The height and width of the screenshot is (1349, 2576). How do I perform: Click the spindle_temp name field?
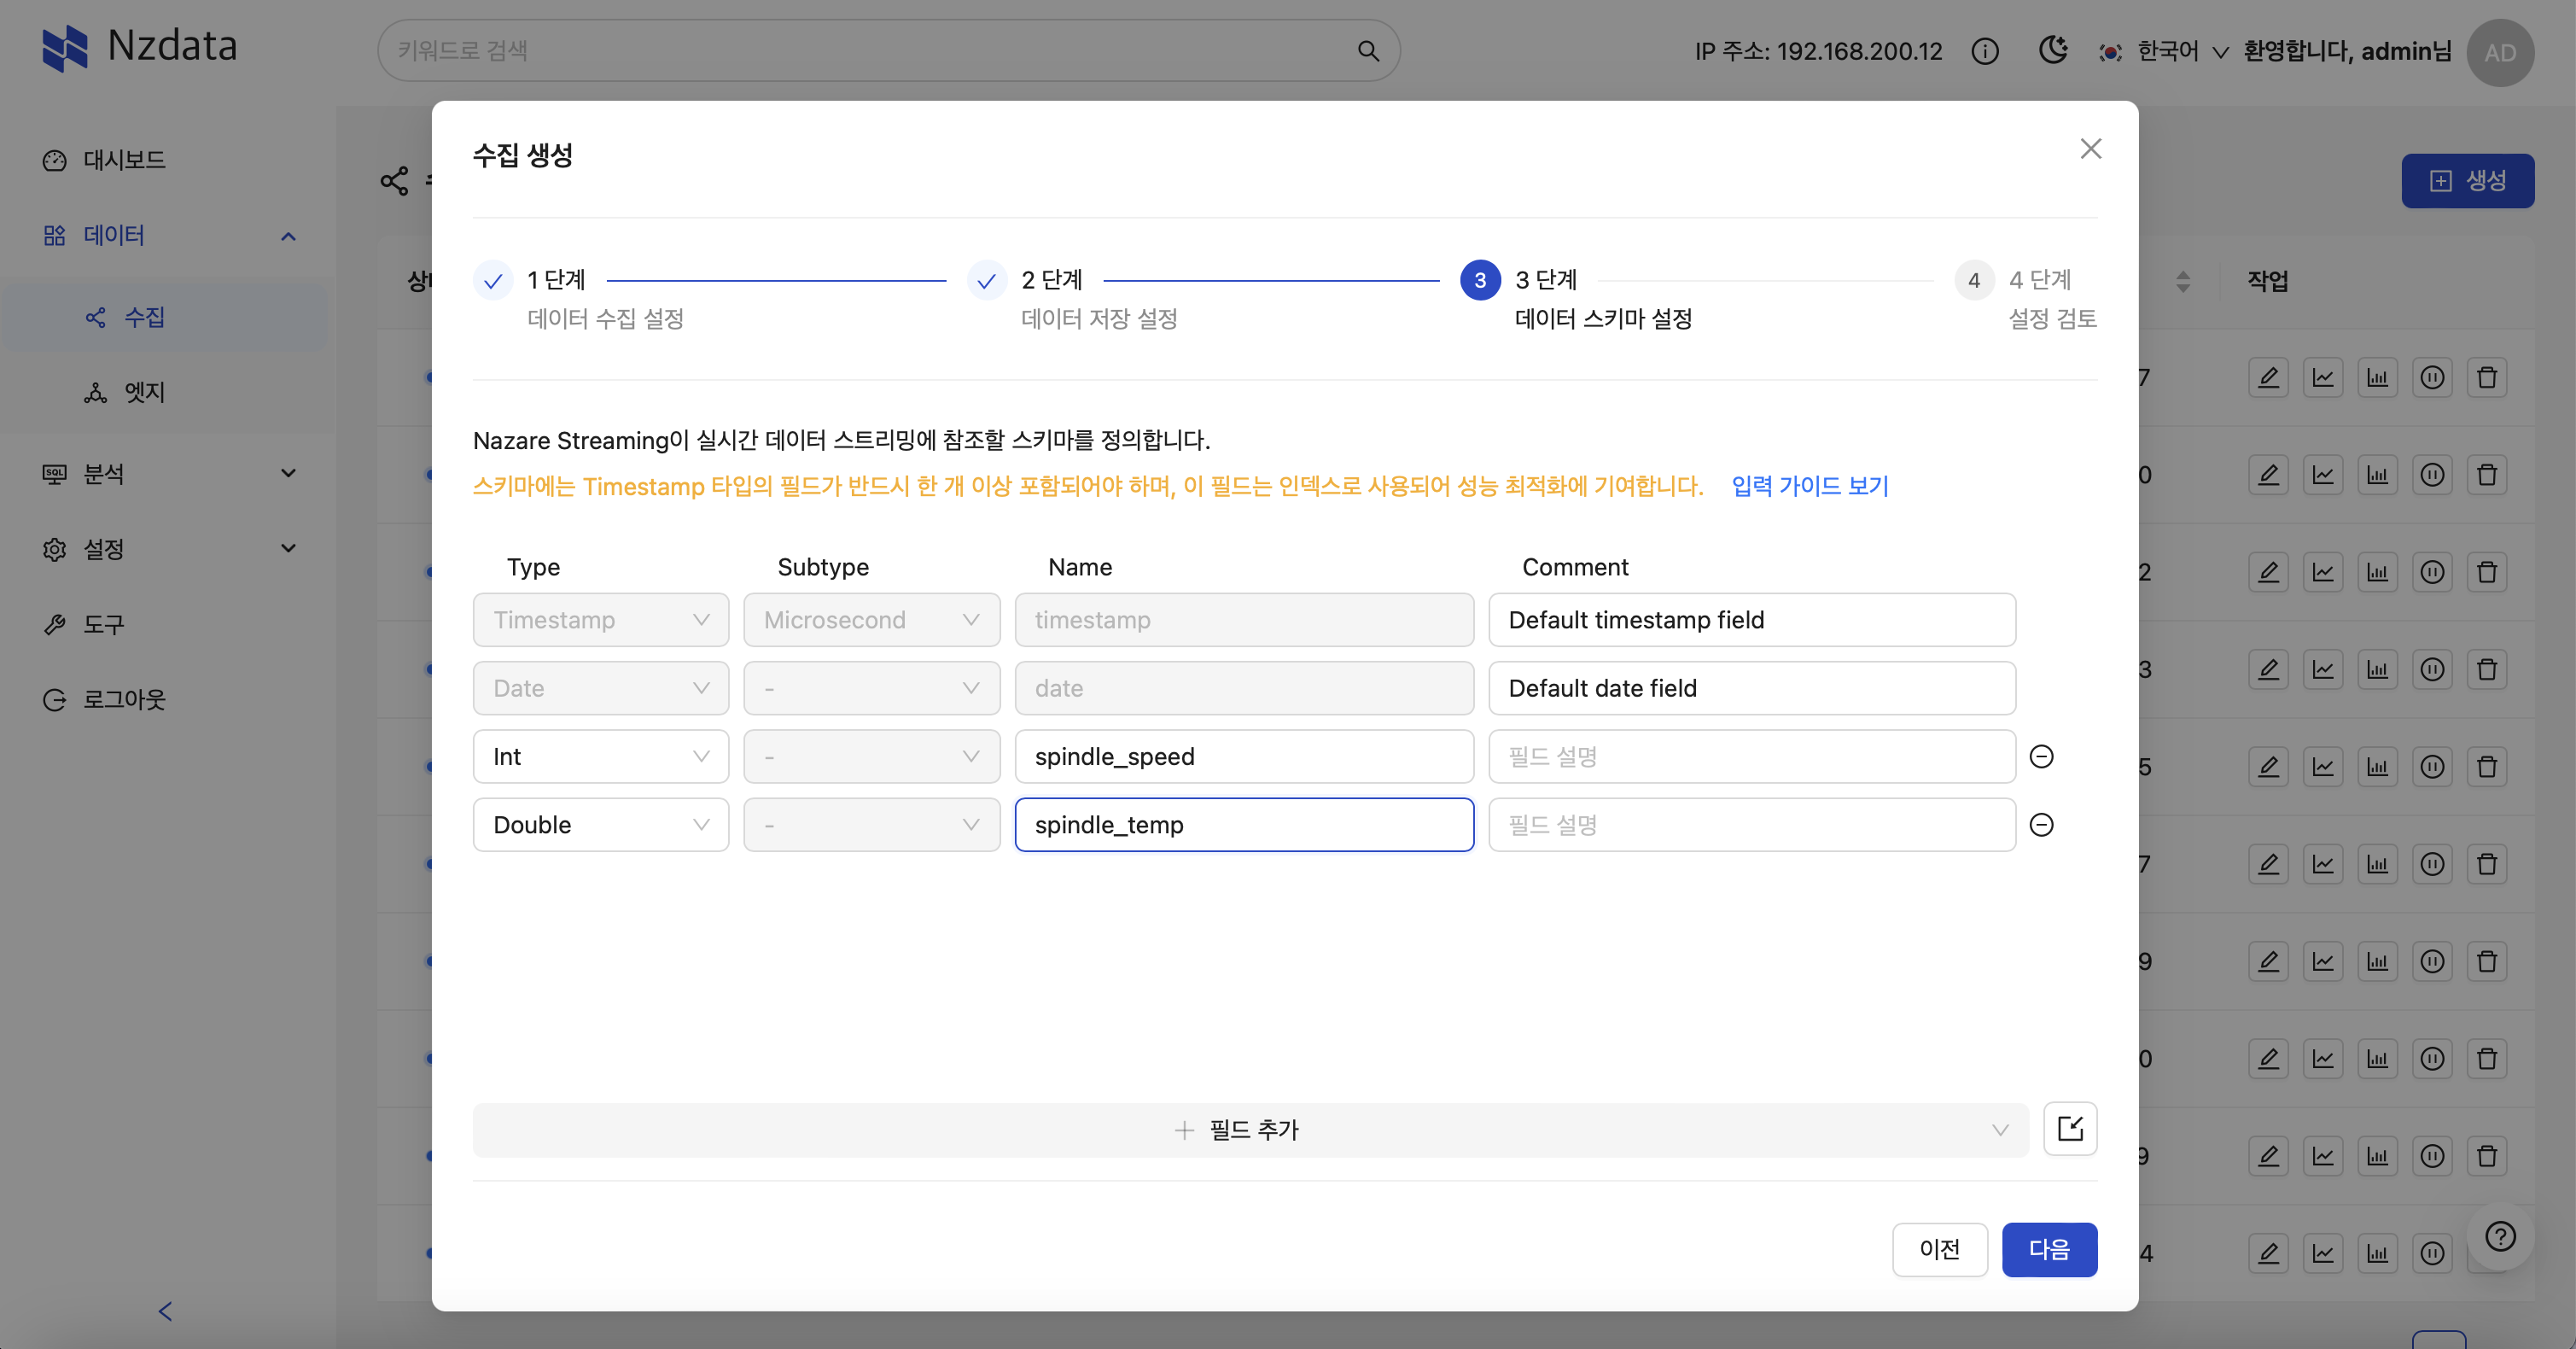pos(1244,824)
